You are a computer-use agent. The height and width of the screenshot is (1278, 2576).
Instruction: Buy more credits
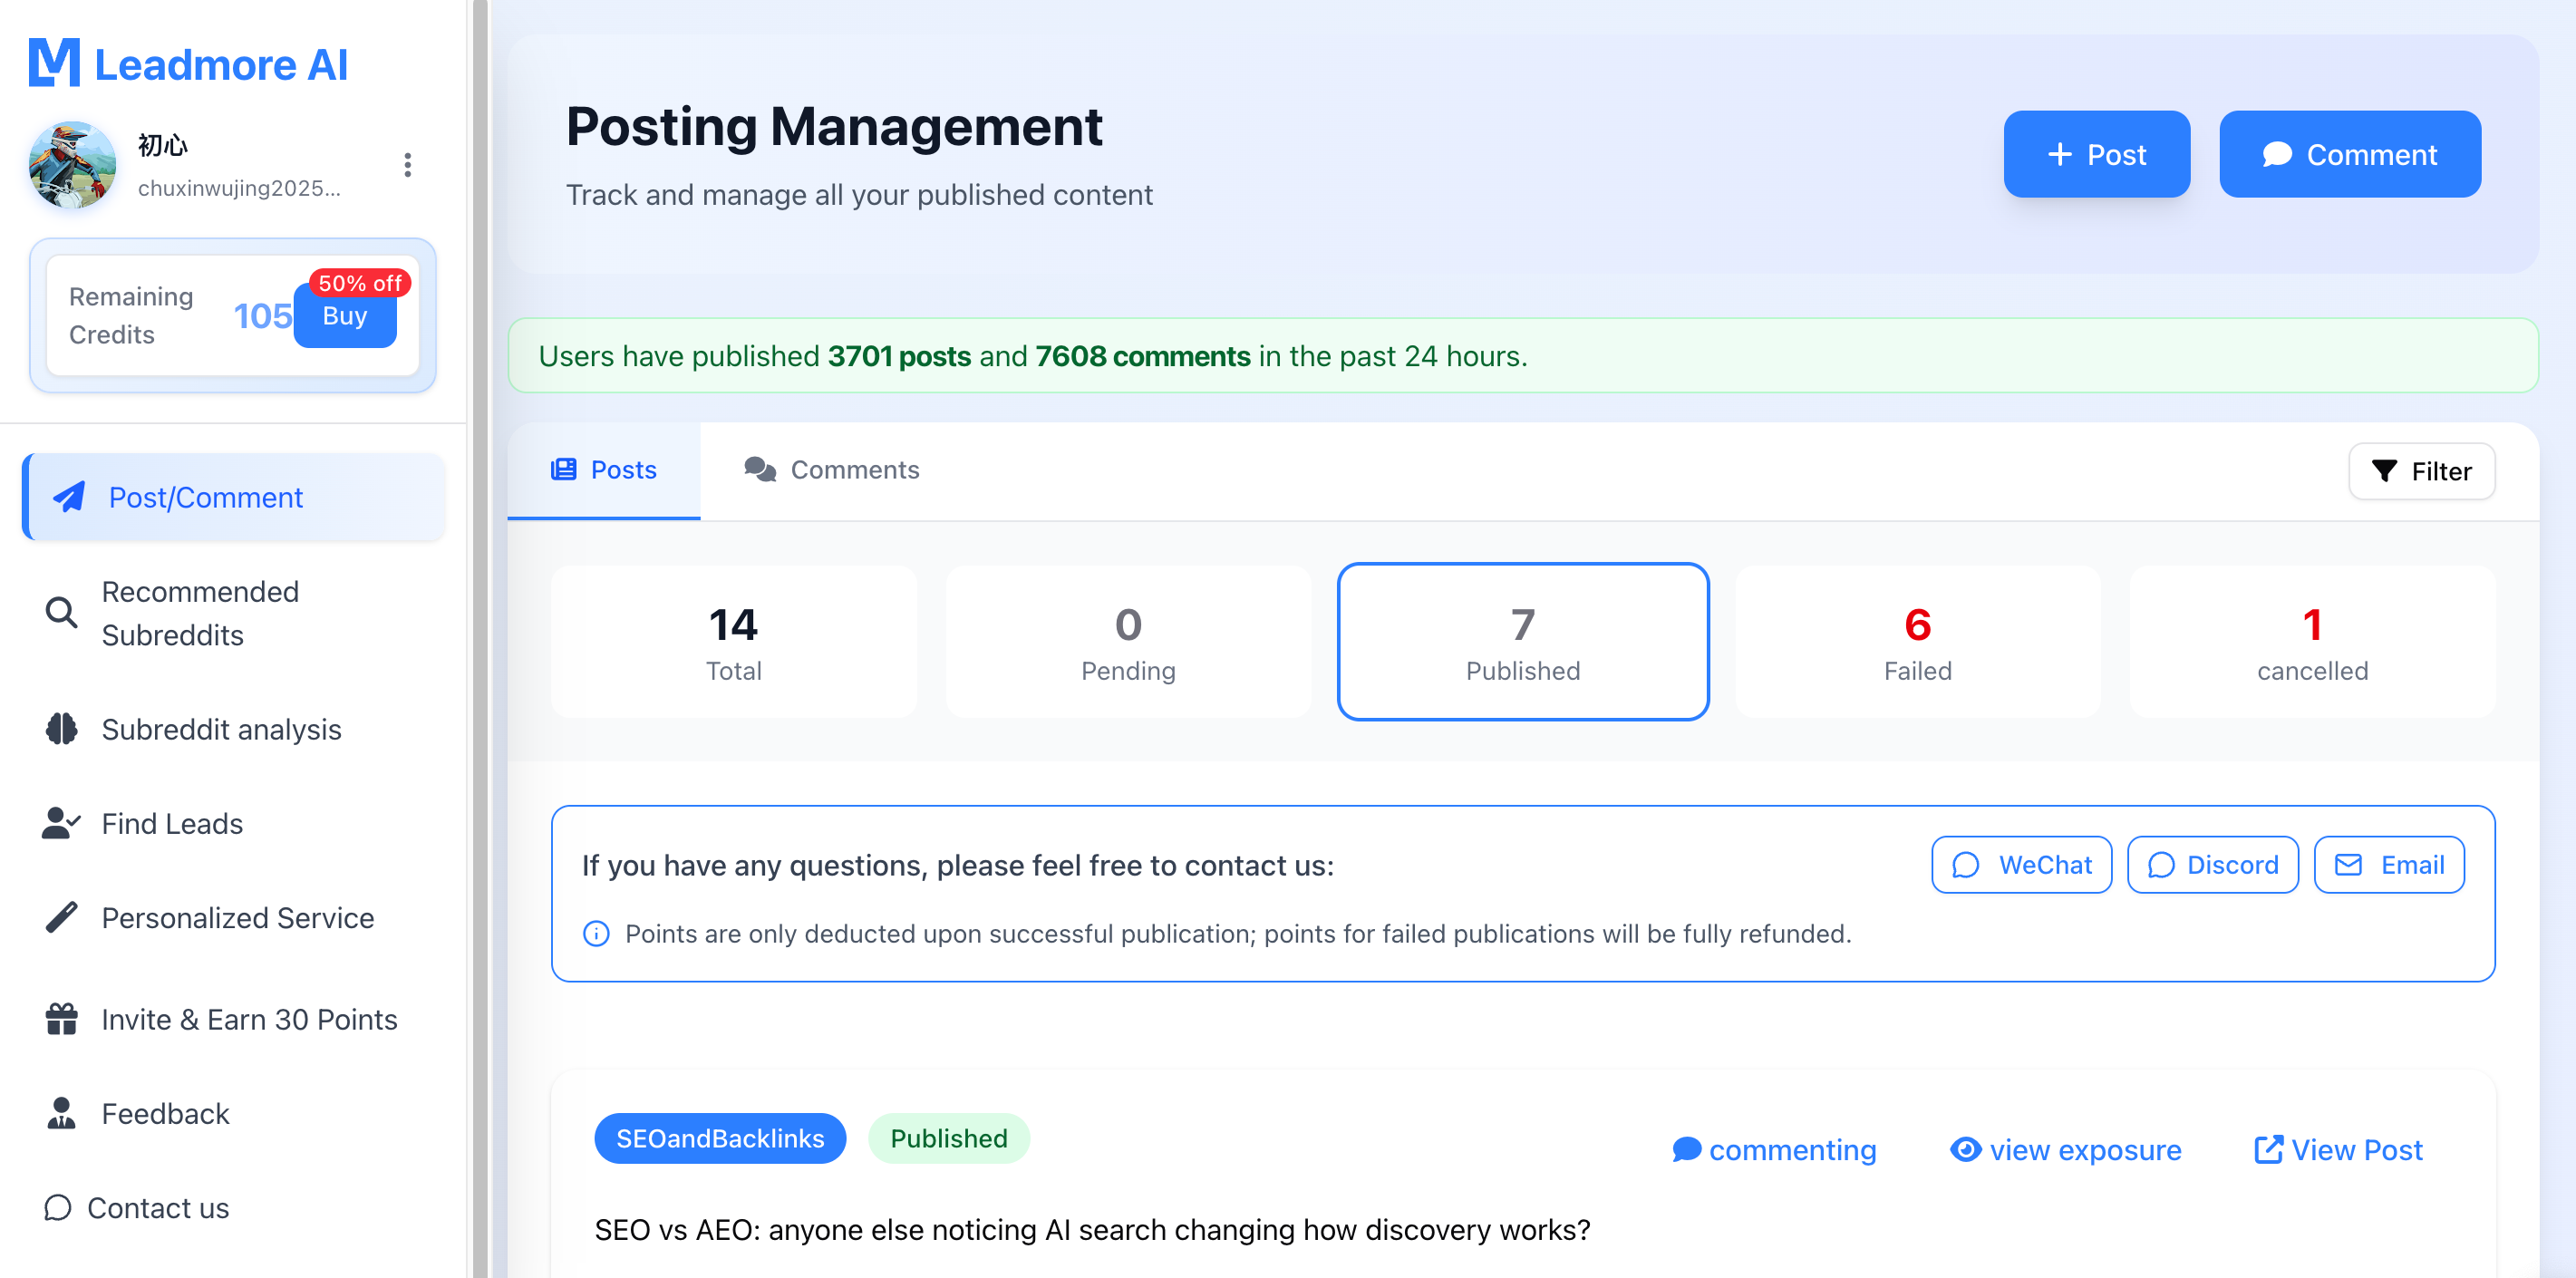click(345, 316)
